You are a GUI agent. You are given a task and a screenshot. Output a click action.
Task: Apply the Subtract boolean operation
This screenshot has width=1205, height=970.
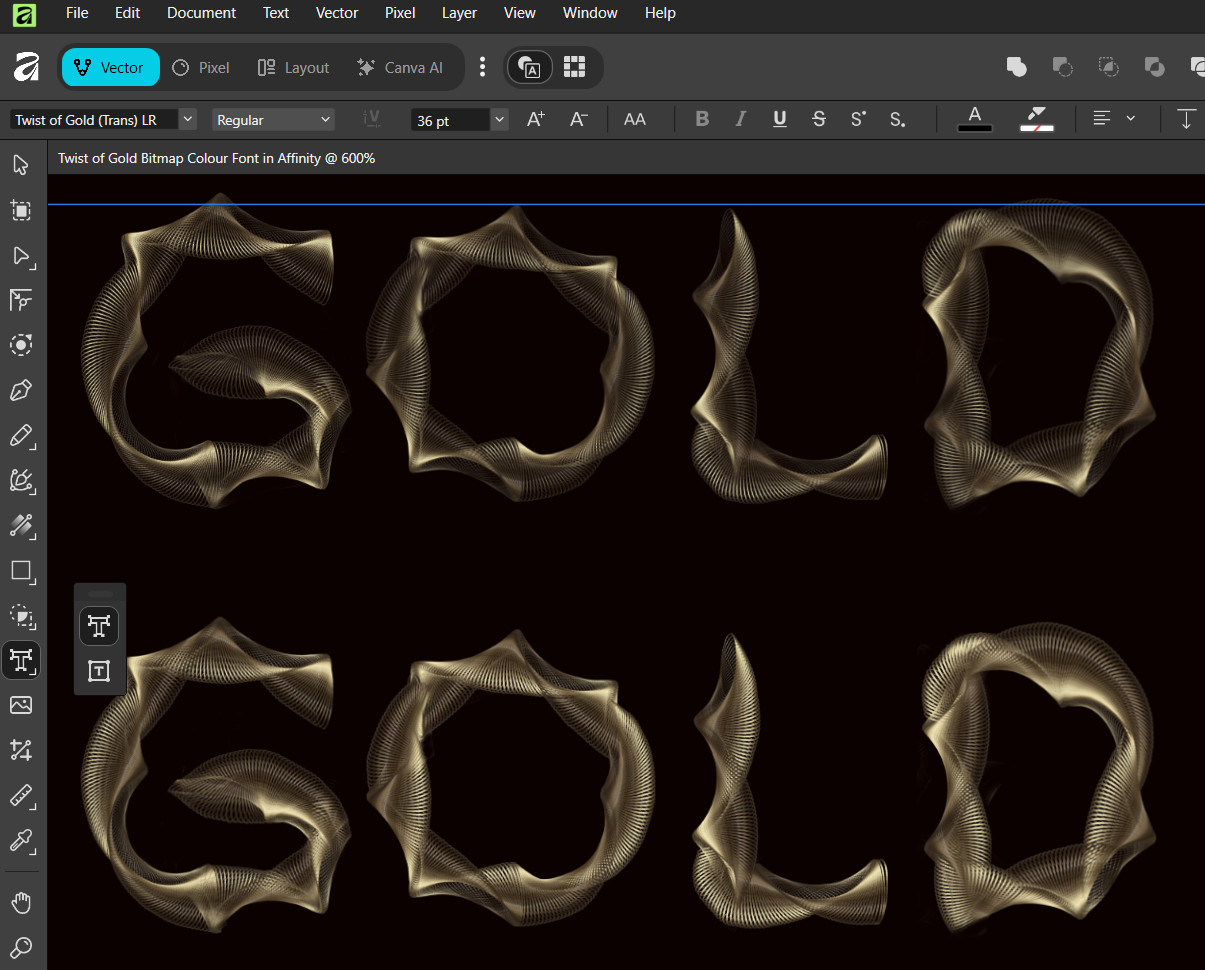click(x=1062, y=67)
